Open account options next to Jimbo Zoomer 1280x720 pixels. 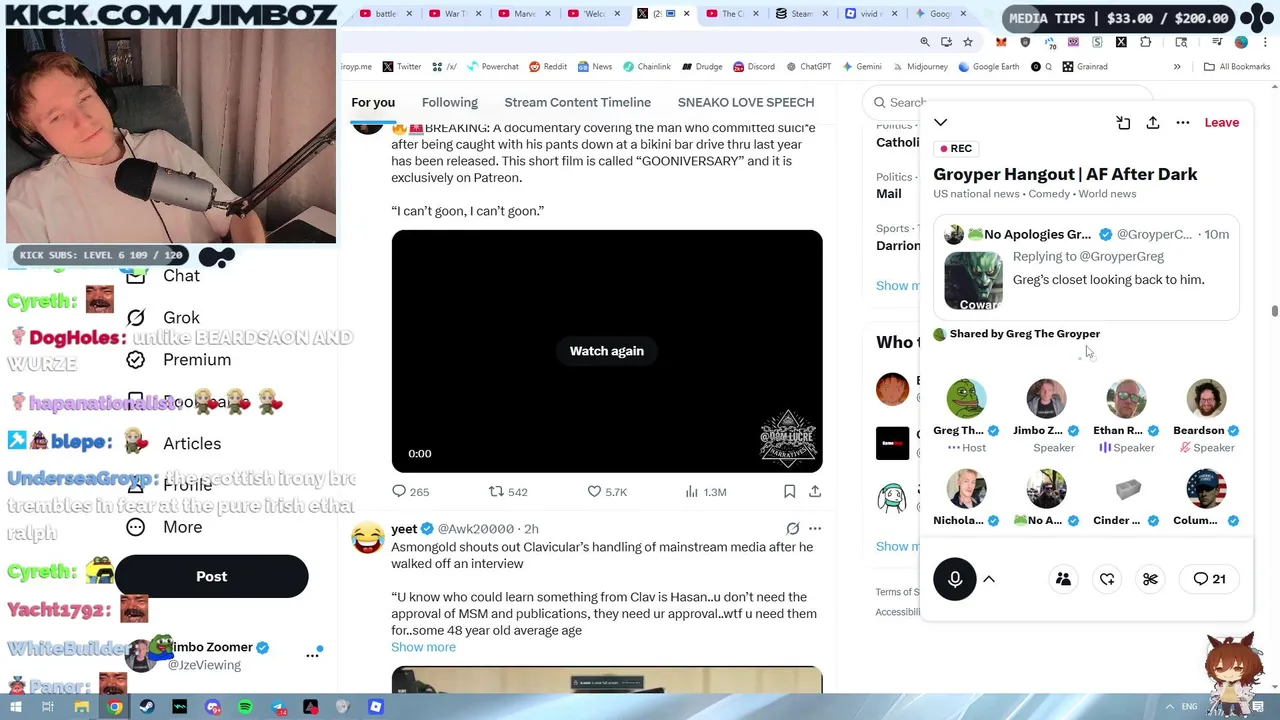312,655
